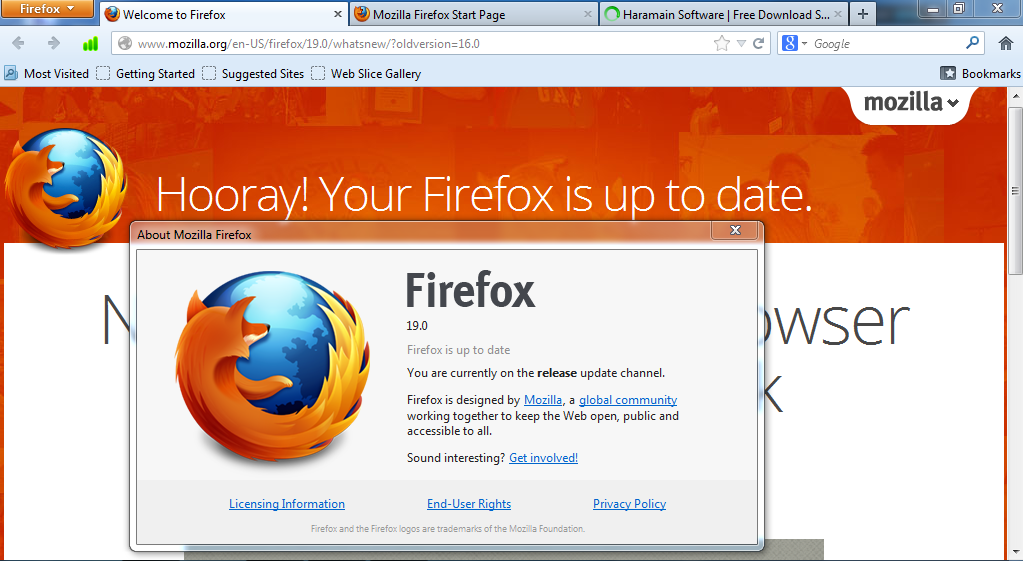Switch to Mozilla Firefox Start Page tab
This screenshot has width=1023, height=561.
tap(474, 14)
